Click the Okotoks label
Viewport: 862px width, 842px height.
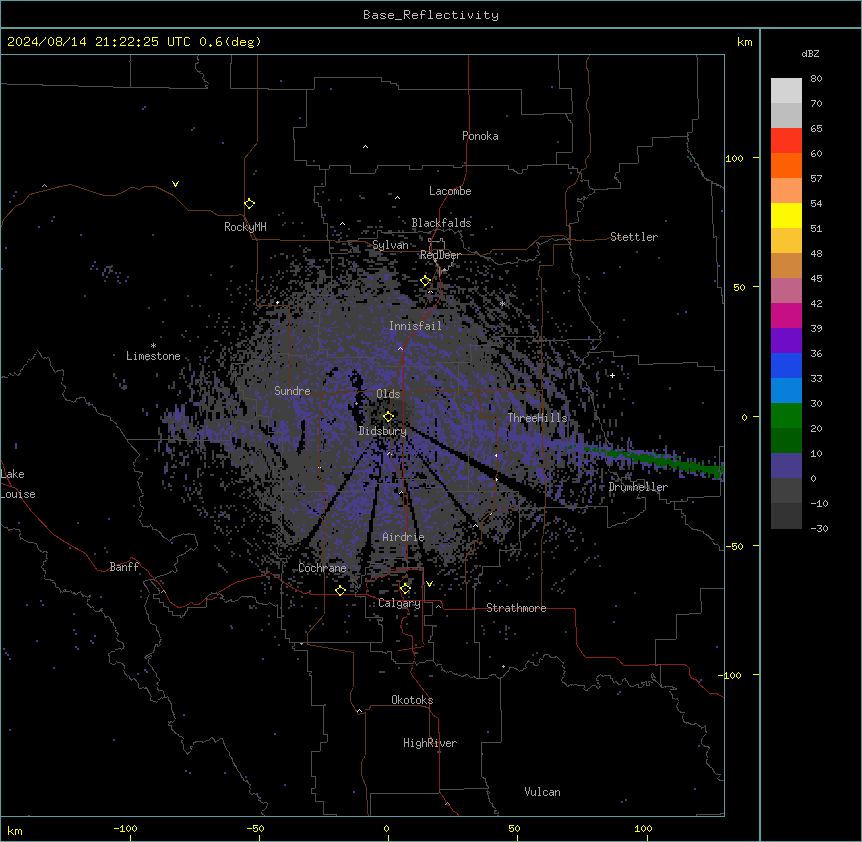[412, 700]
